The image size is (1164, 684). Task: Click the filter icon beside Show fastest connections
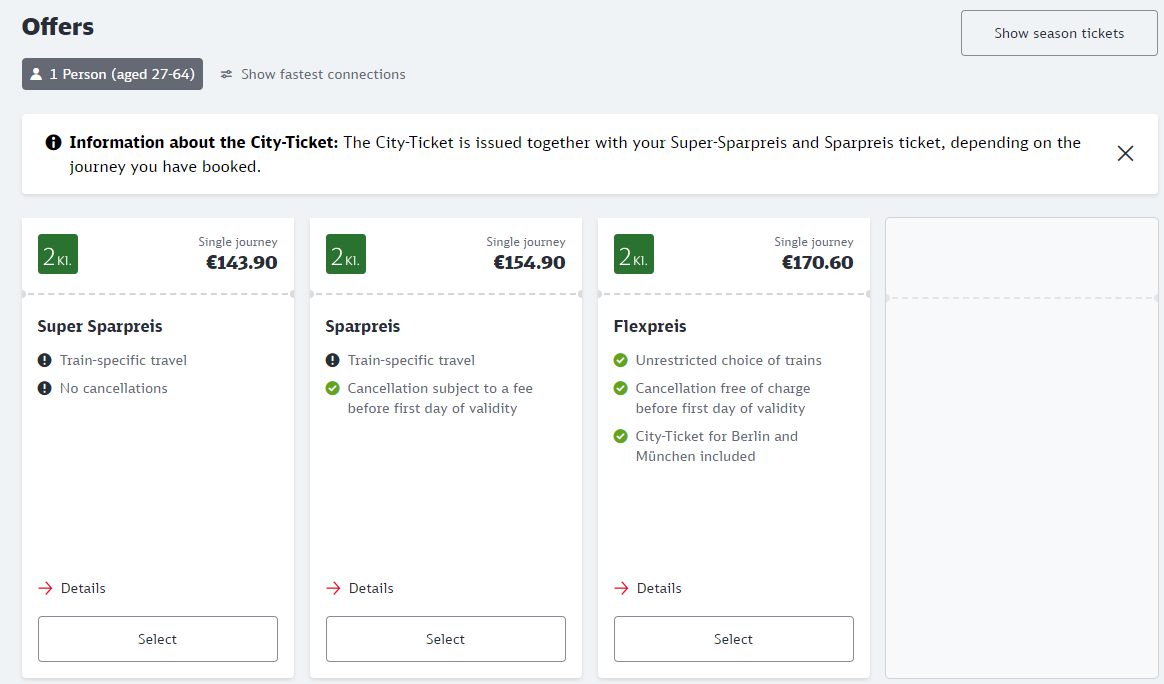[x=227, y=74]
